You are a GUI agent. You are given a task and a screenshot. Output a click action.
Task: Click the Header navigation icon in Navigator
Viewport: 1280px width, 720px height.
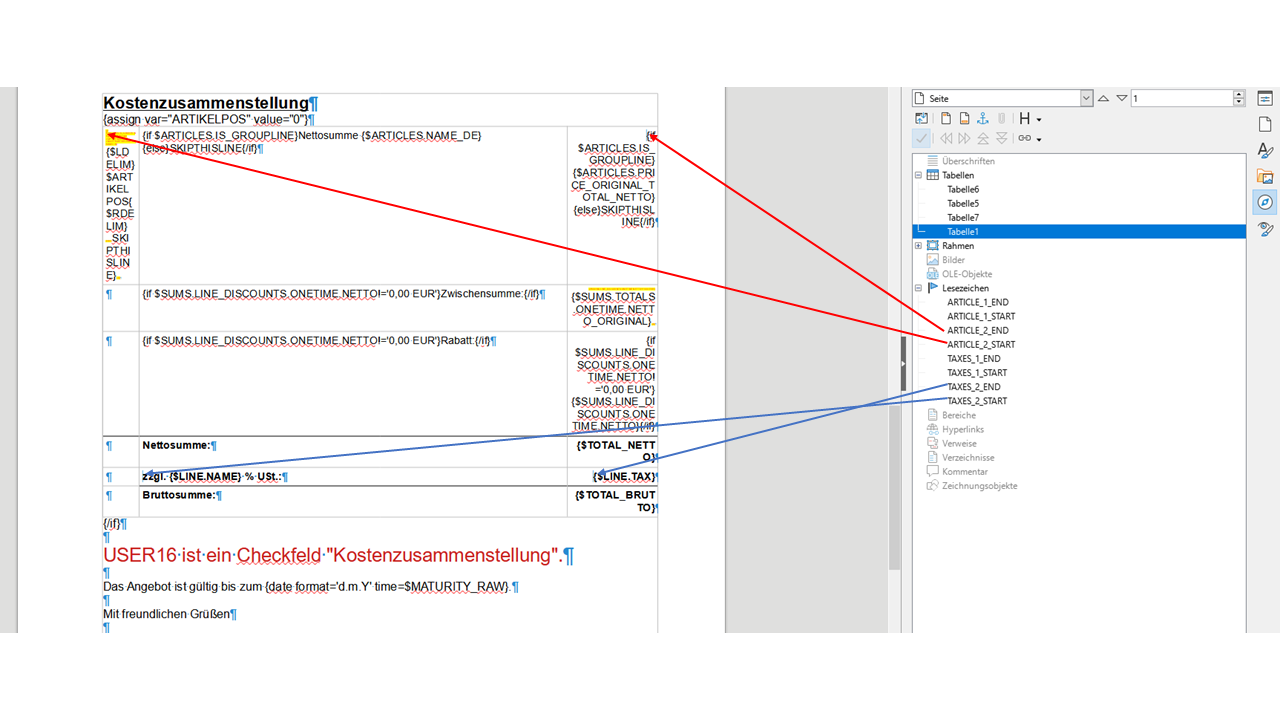pos(943,119)
